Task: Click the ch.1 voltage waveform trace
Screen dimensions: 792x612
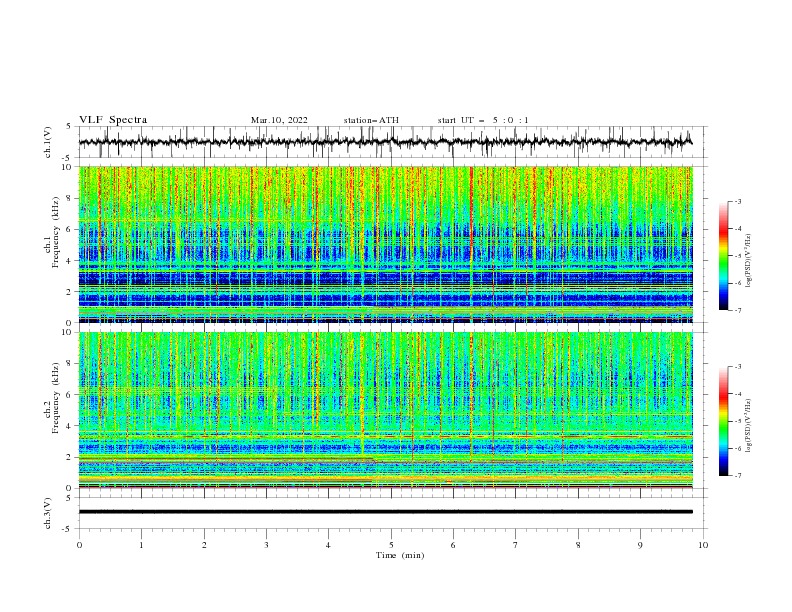Action: point(385,142)
